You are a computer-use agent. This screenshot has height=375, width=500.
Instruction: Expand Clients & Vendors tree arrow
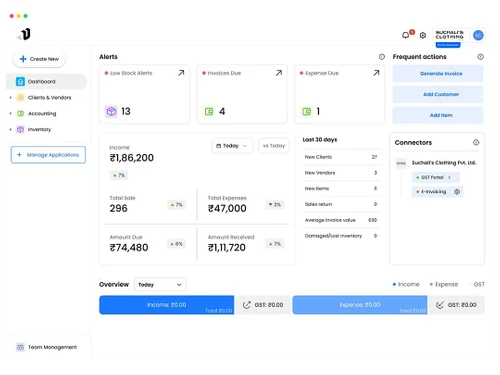[x=10, y=98]
